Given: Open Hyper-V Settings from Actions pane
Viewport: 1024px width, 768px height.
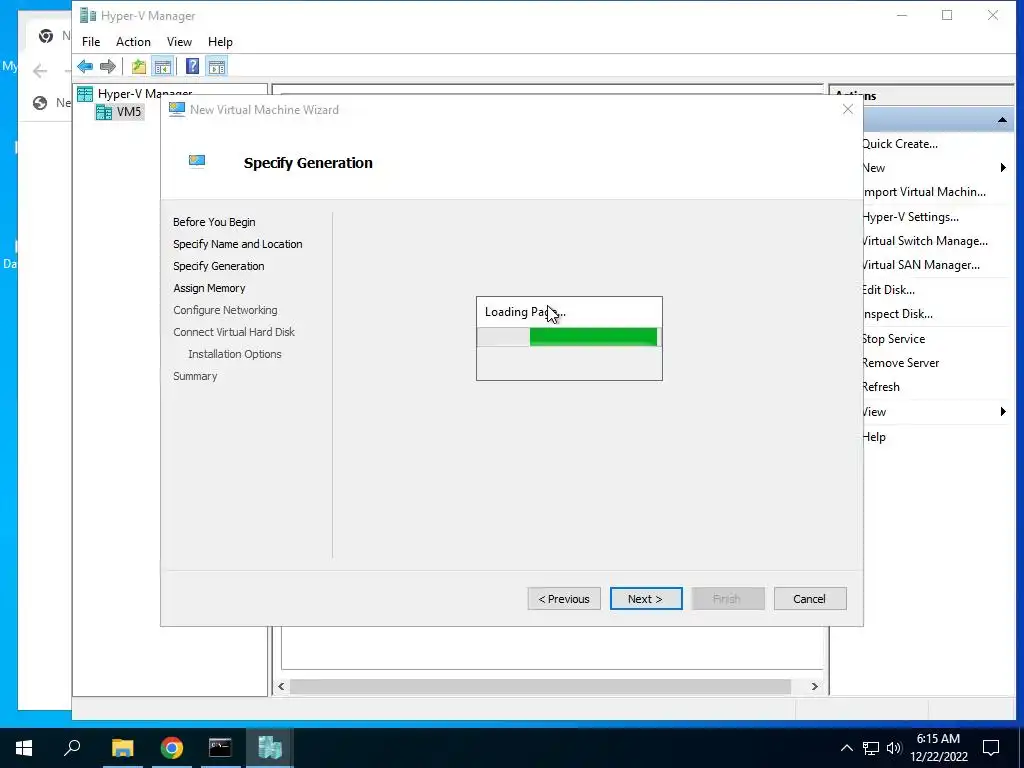Looking at the screenshot, I should [910, 217].
